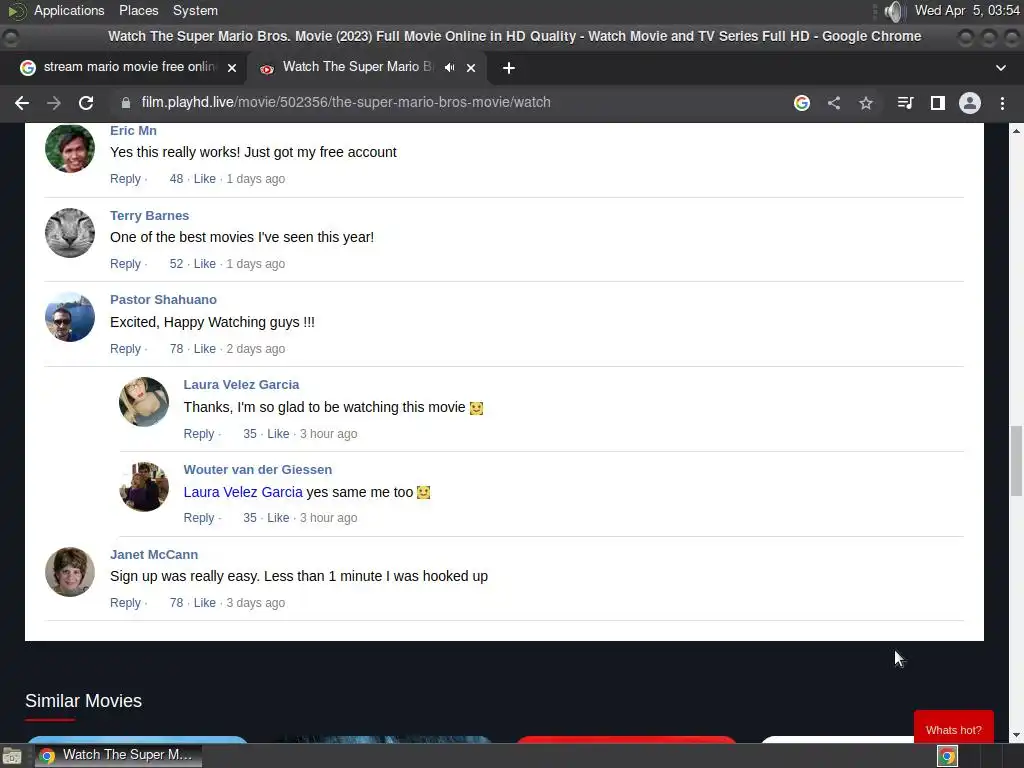Expand the tab search dropdown arrow
The image size is (1024, 768).
(1000, 67)
